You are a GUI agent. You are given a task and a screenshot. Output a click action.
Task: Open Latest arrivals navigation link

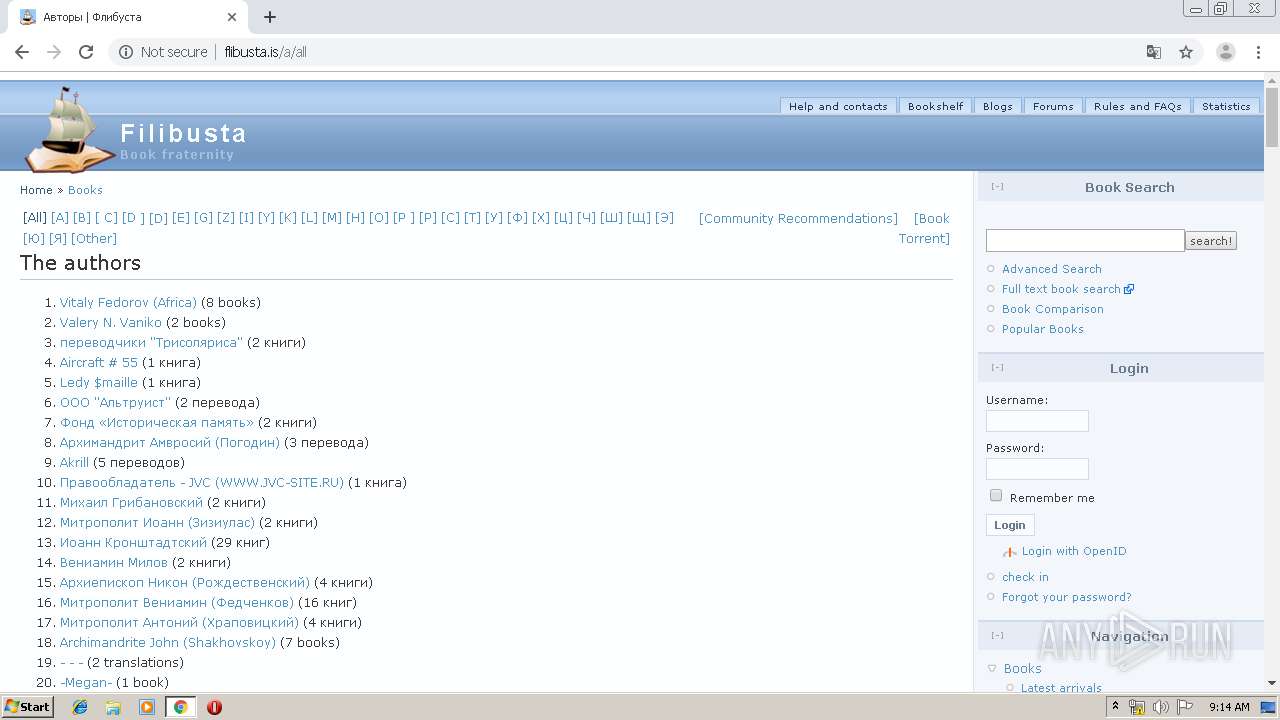1061,688
